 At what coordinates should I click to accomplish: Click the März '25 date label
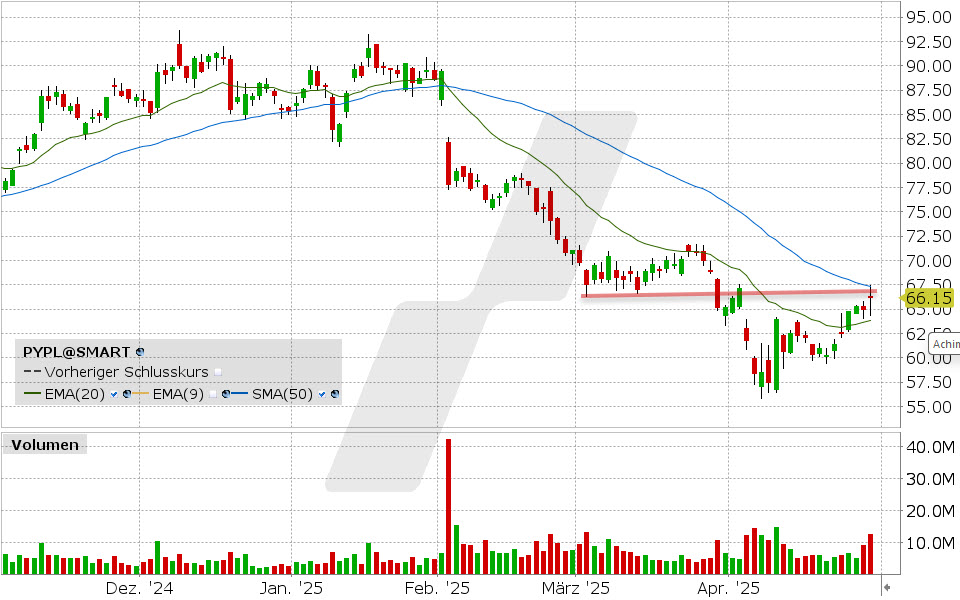pyautogui.click(x=576, y=588)
